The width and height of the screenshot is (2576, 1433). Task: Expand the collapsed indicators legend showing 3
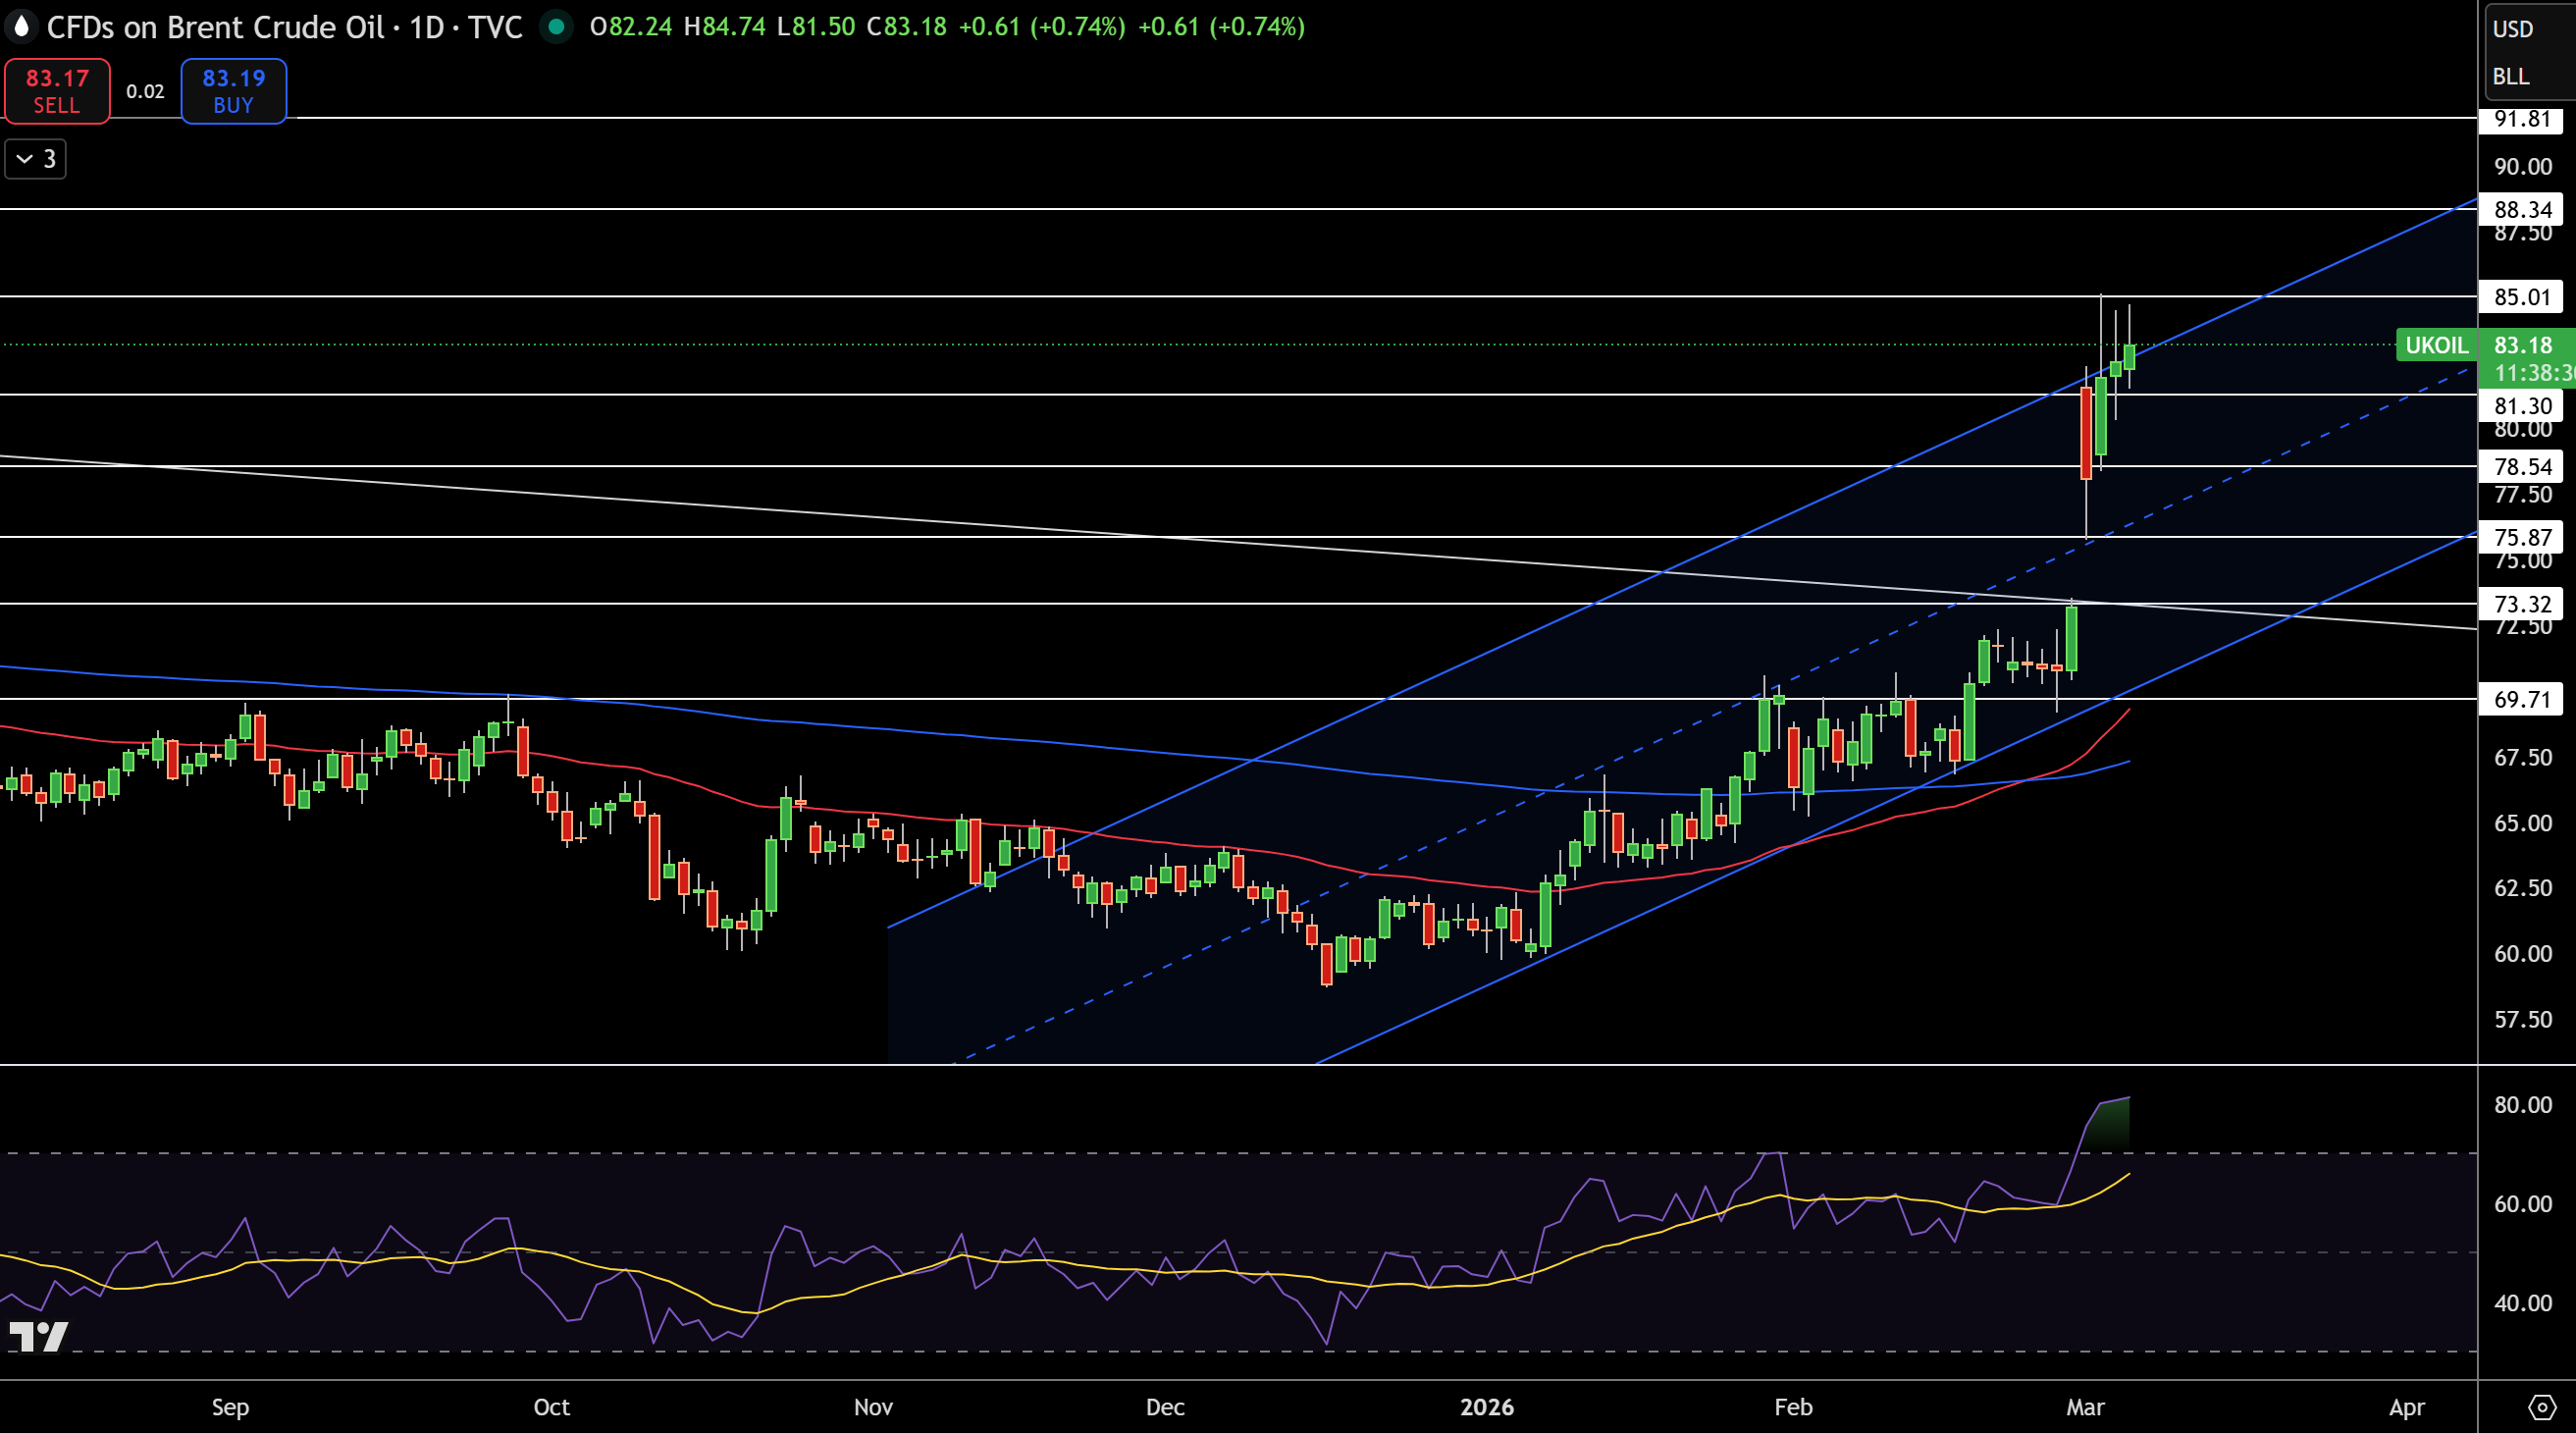(36, 159)
